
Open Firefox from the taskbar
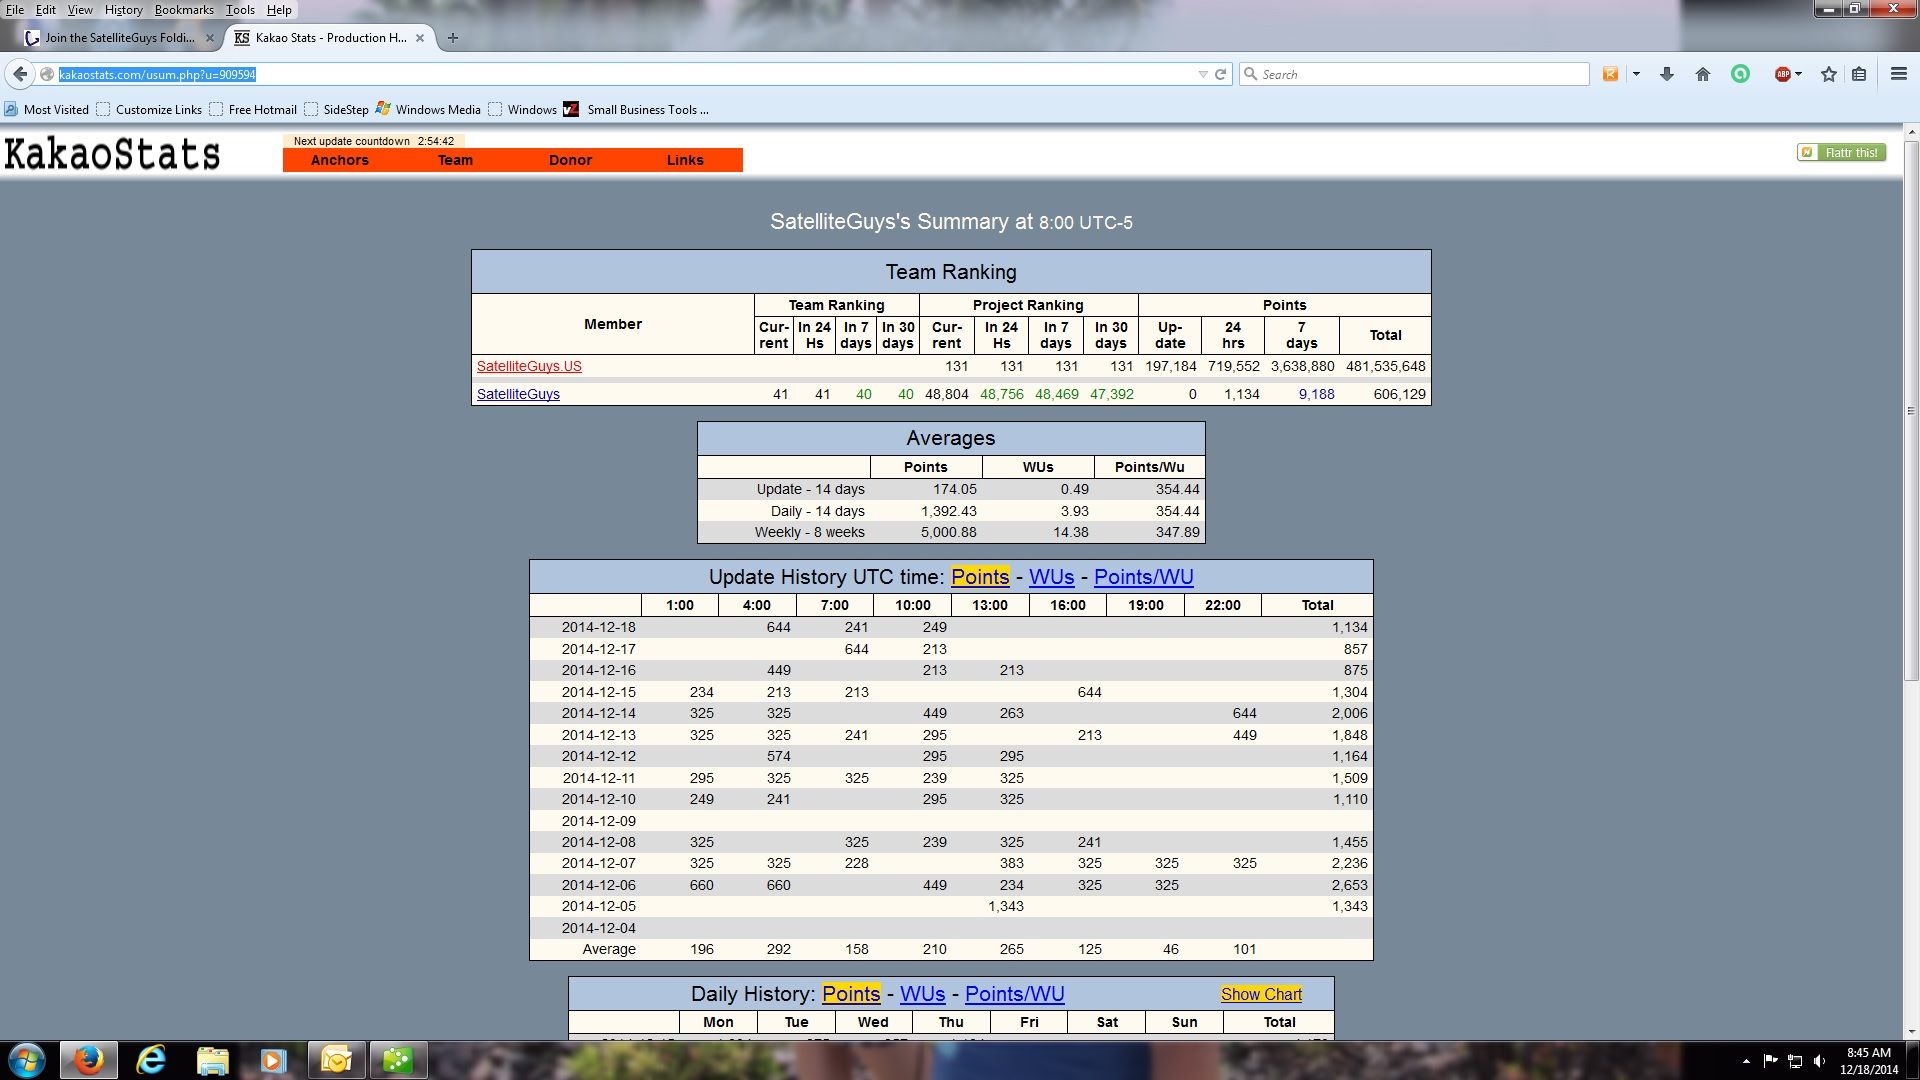point(88,1060)
